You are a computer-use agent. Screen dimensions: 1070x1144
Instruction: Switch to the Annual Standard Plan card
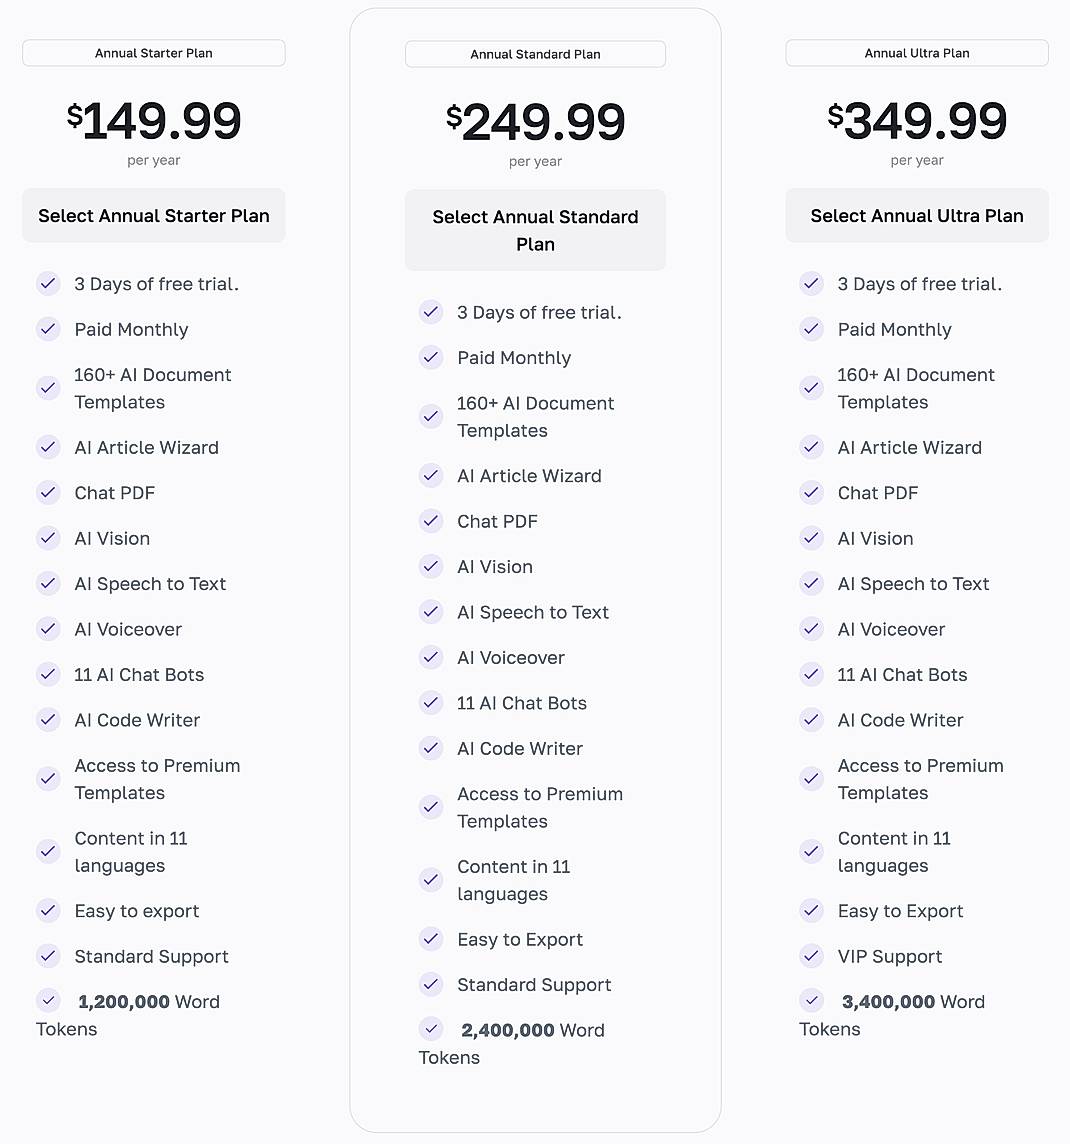[535, 570]
